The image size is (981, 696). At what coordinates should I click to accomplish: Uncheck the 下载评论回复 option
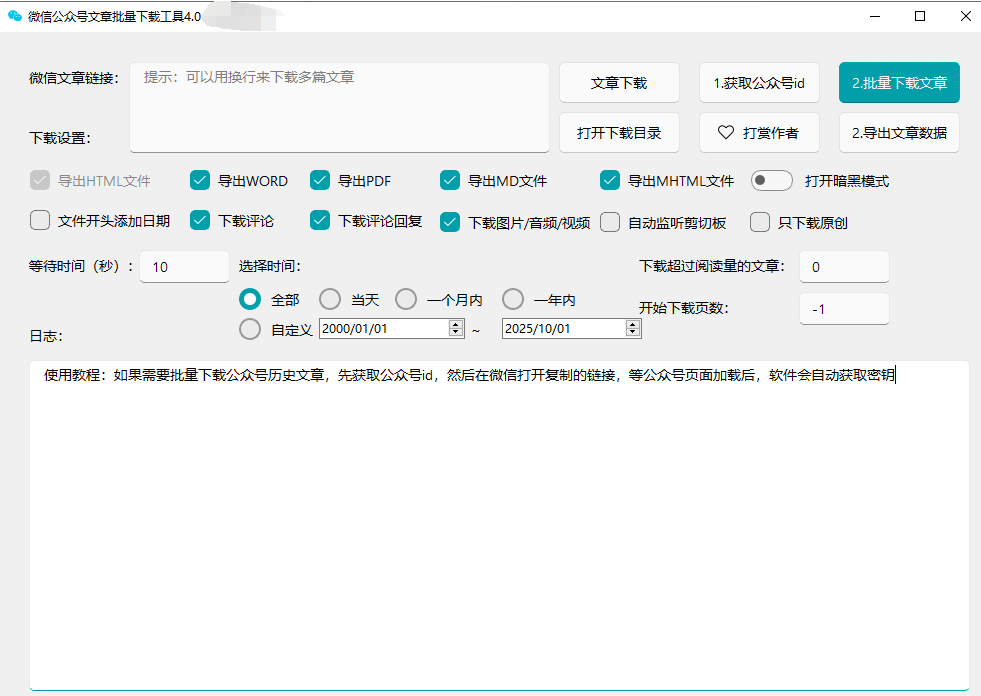pyautogui.click(x=320, y=221)
